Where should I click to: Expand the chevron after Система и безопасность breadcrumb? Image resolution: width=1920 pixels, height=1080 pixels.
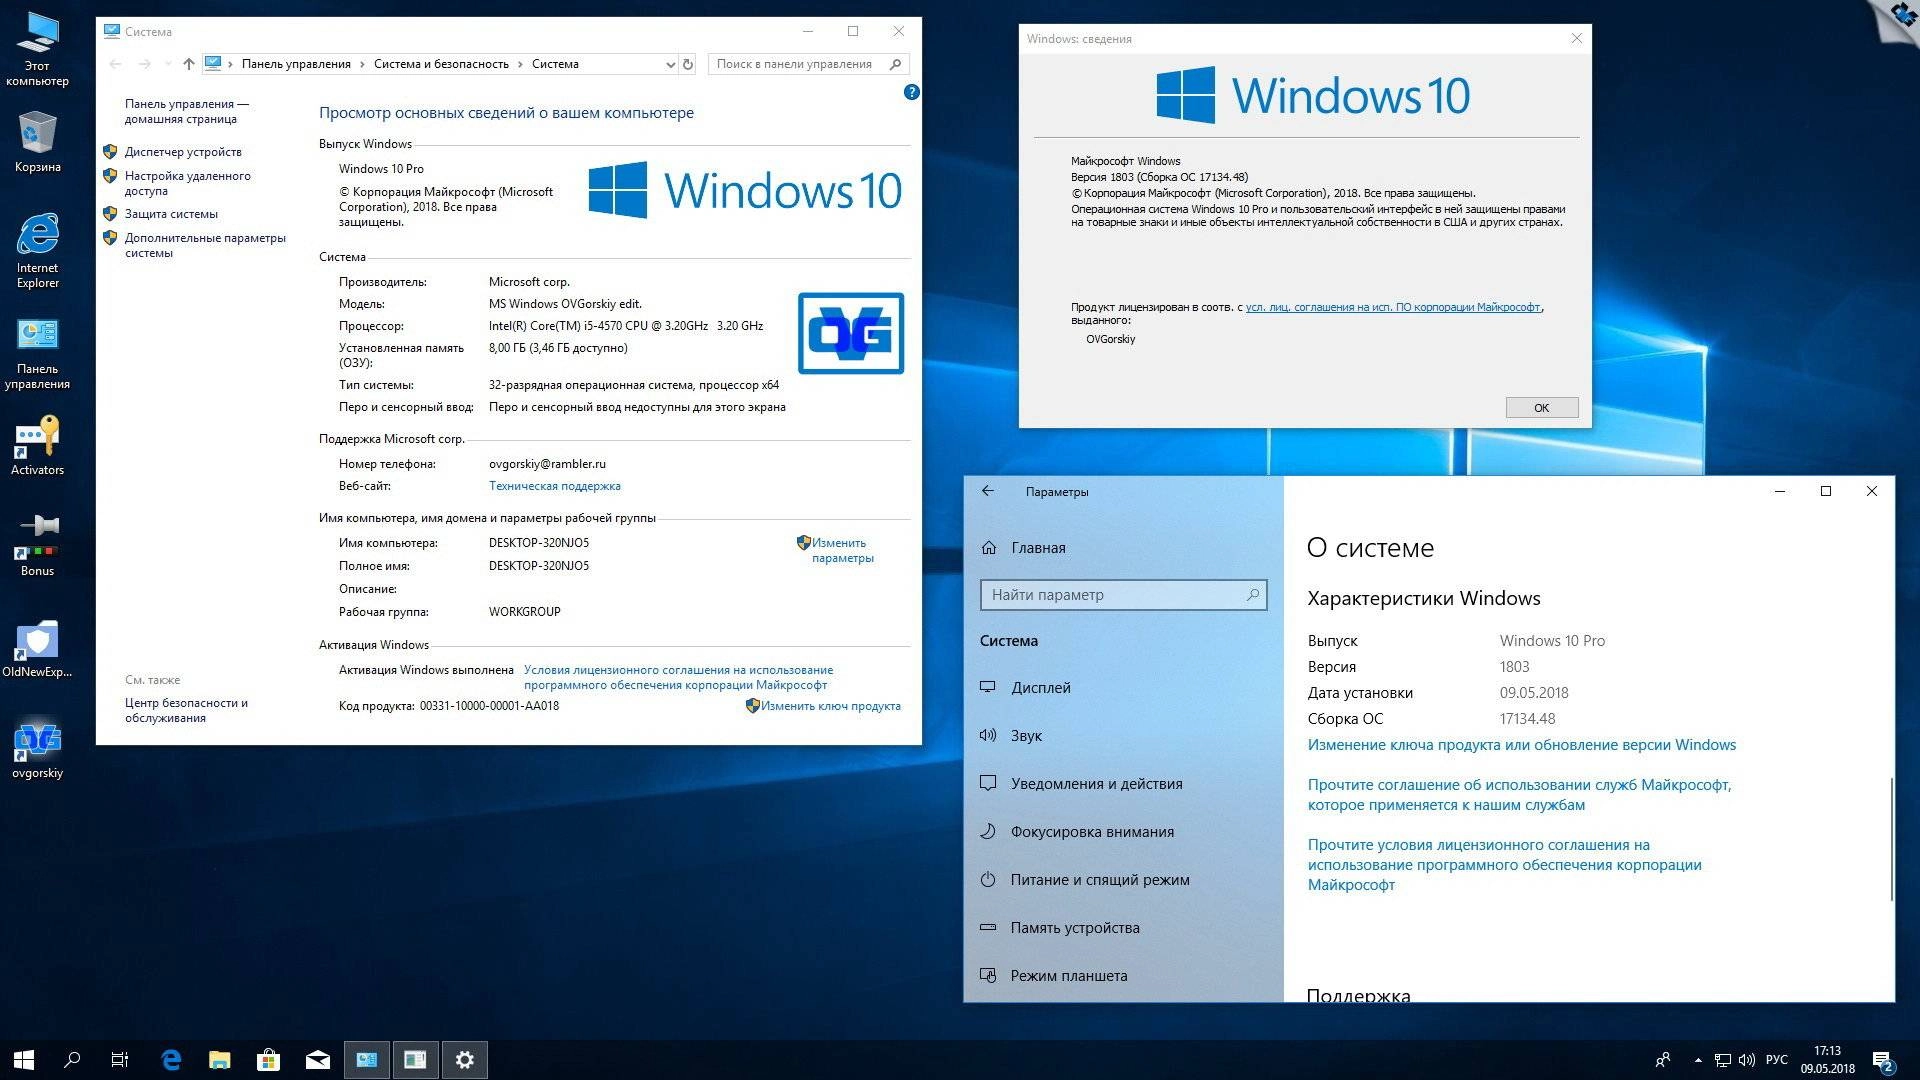click(x=520, y=64)
